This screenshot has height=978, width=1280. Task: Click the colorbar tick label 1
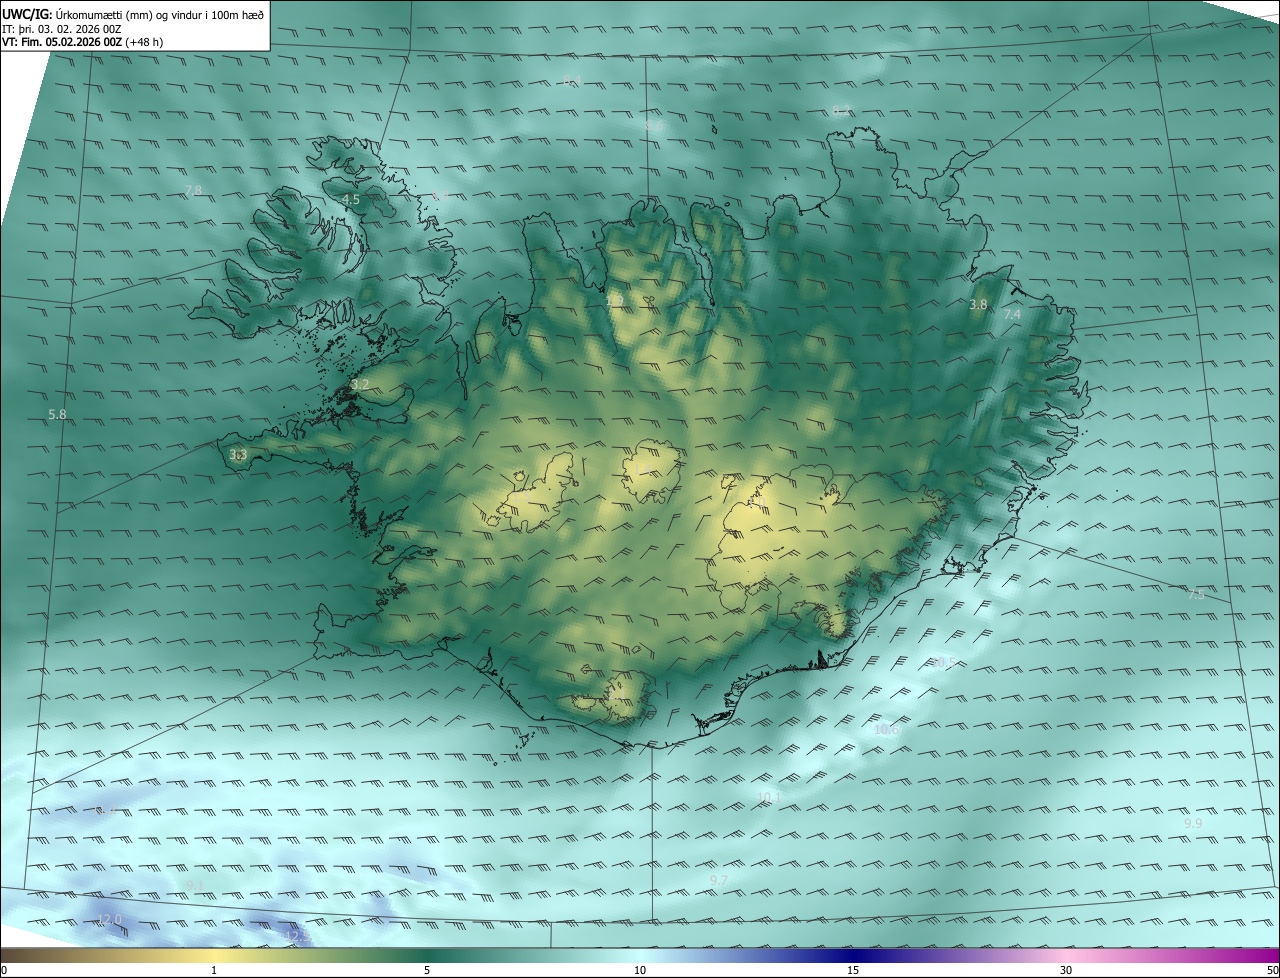pyautogui.click(x=214, y=970)
